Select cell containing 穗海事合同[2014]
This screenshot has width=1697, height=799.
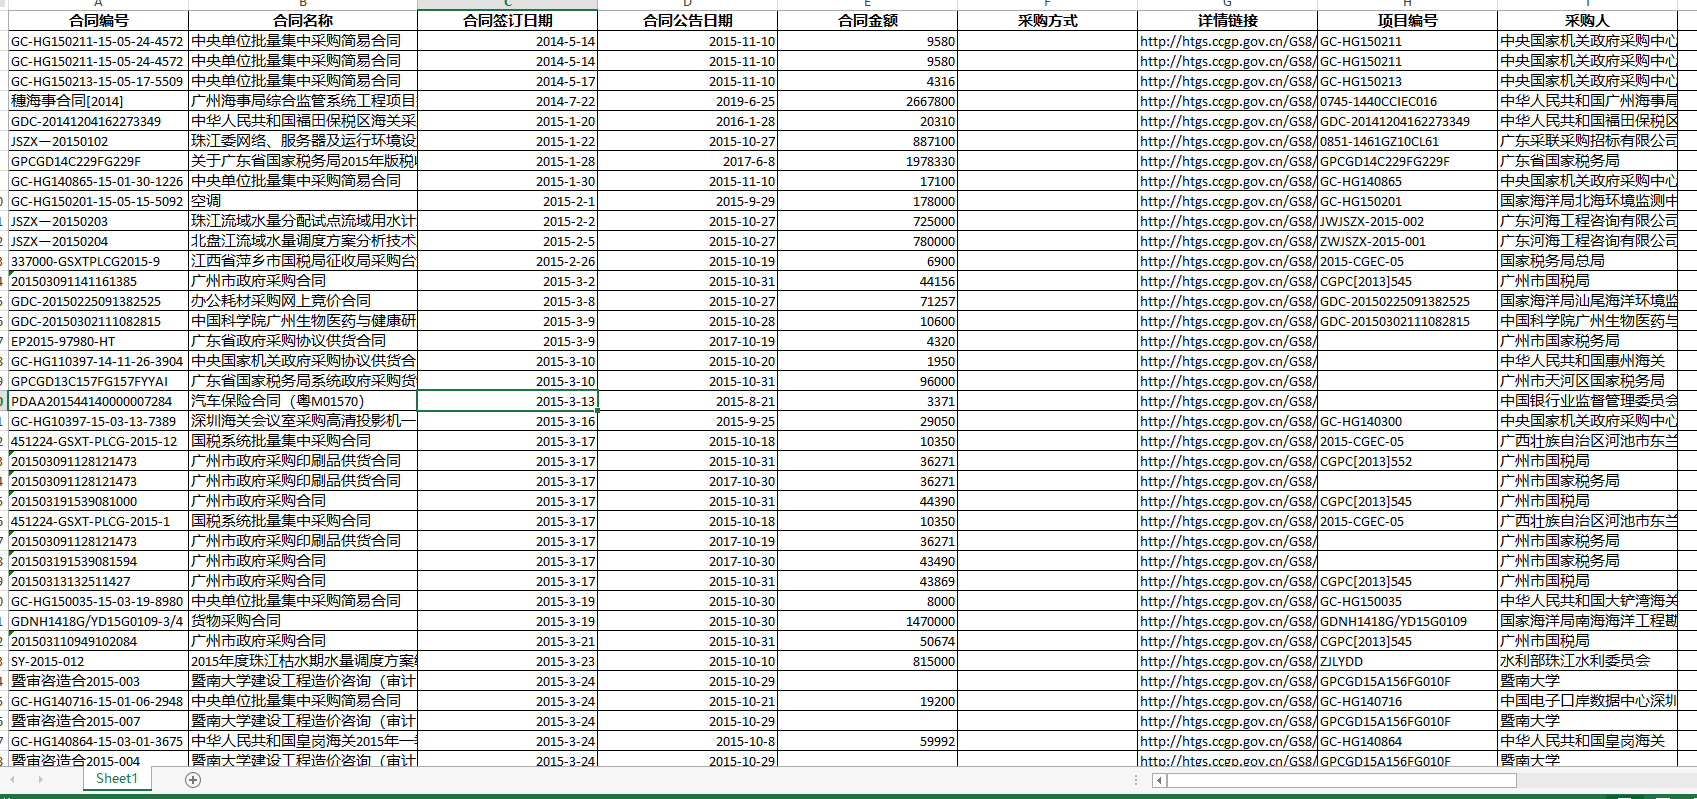(x=98, y=101)
